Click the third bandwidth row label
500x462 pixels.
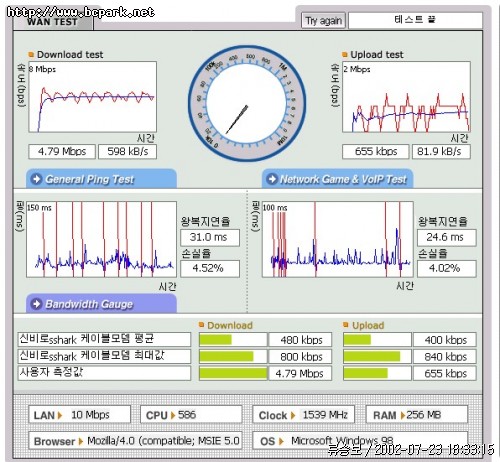[104, 373]
